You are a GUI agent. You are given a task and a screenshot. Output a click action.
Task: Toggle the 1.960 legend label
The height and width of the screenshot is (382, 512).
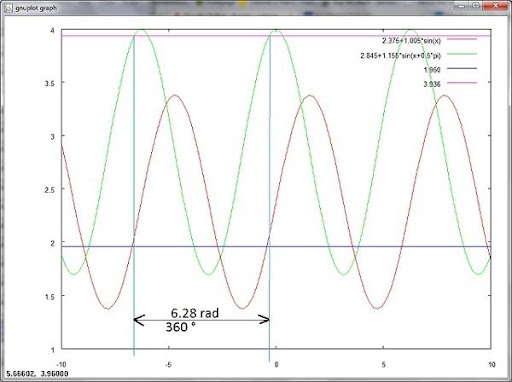[x=432, y=70]
